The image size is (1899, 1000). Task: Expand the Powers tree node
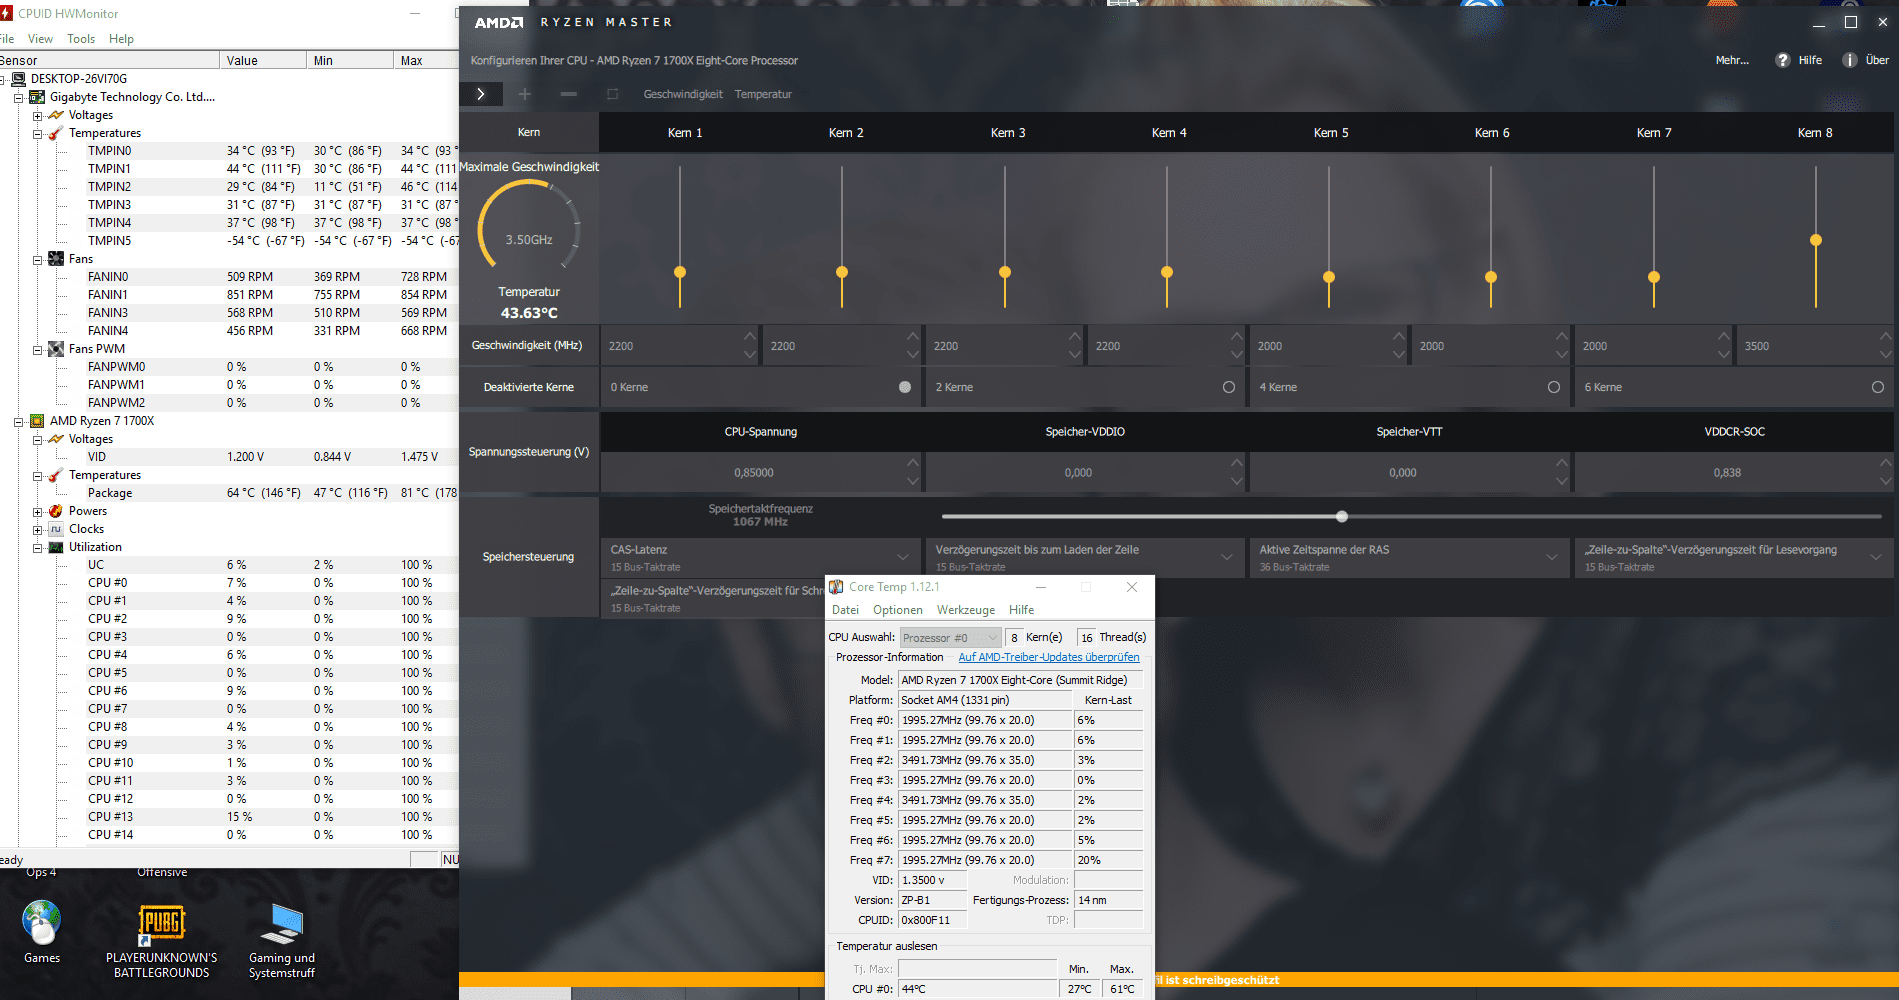37,512
